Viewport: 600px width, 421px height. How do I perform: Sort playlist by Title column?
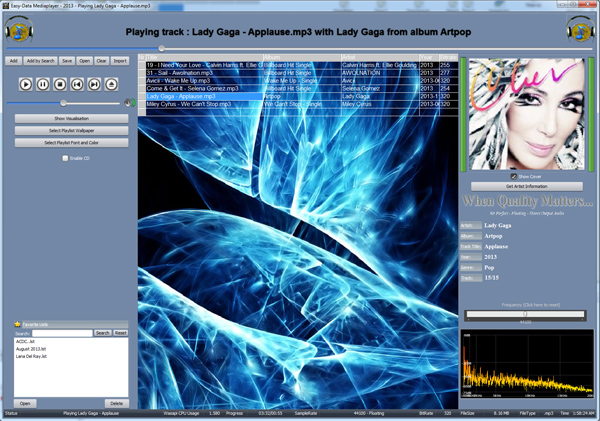[x=204, y=57]
